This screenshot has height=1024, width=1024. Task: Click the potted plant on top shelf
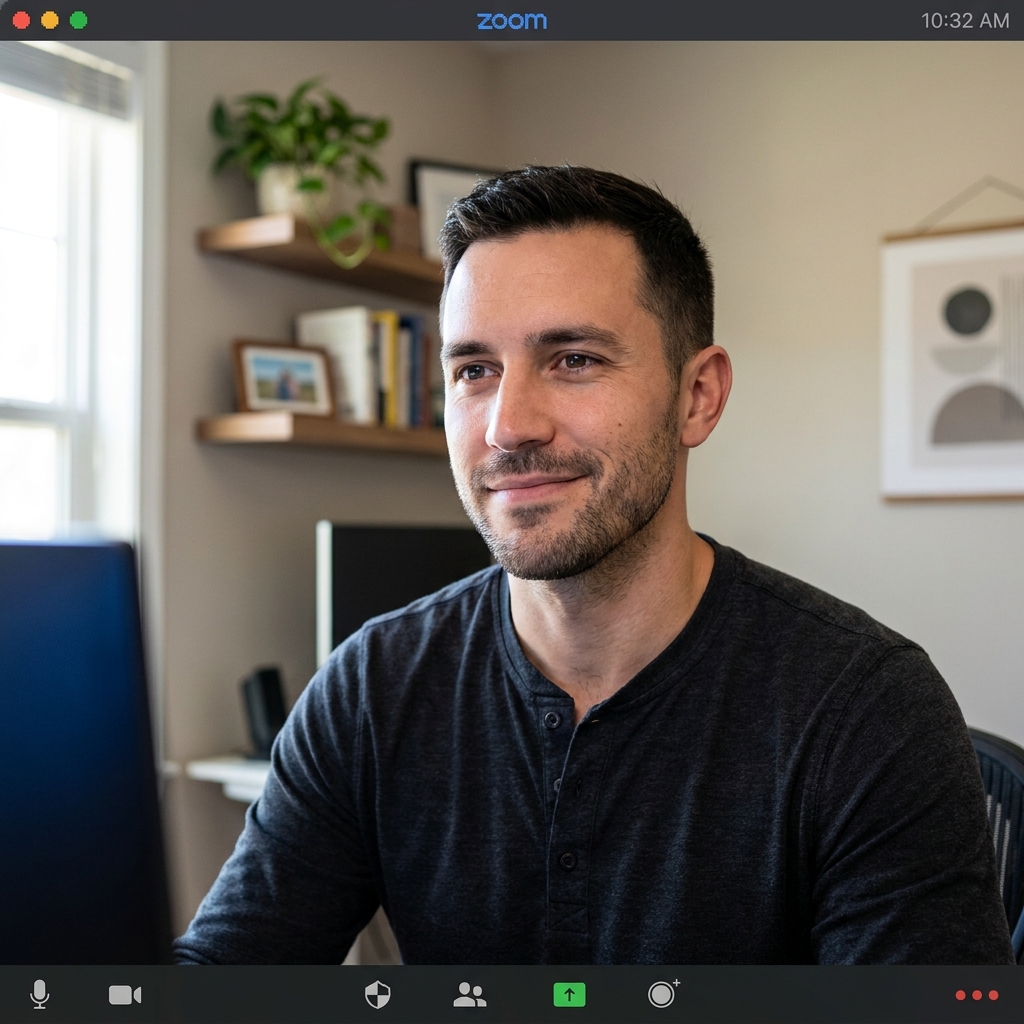coord(300,160)
